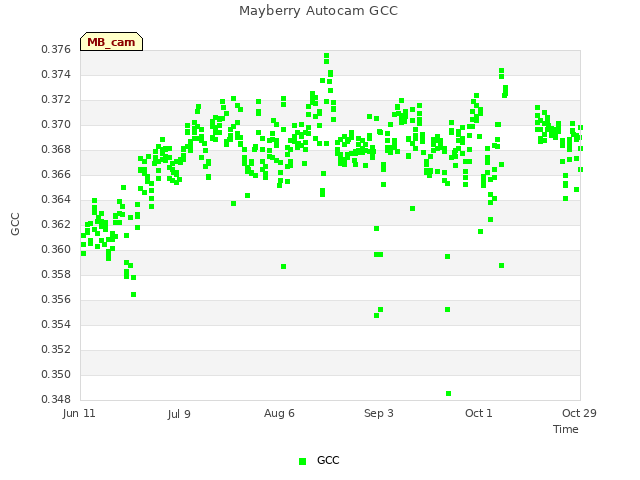
Task: Click the Oct 1 x-axis label
Action: pos(479,413)
